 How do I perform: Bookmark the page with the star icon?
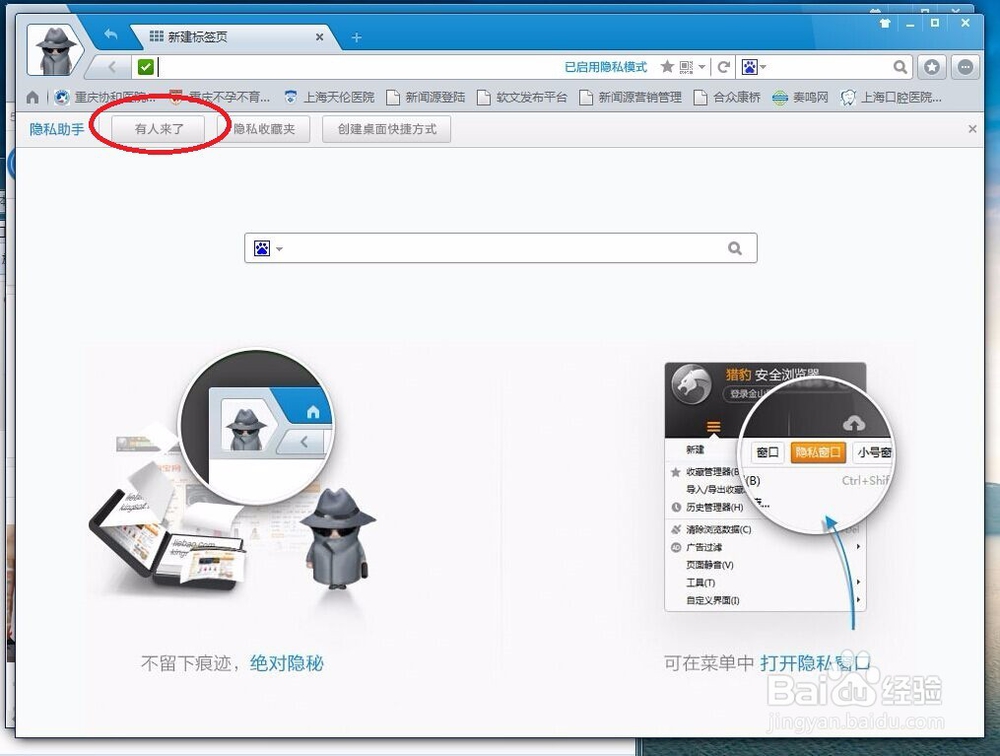(667, 66)
